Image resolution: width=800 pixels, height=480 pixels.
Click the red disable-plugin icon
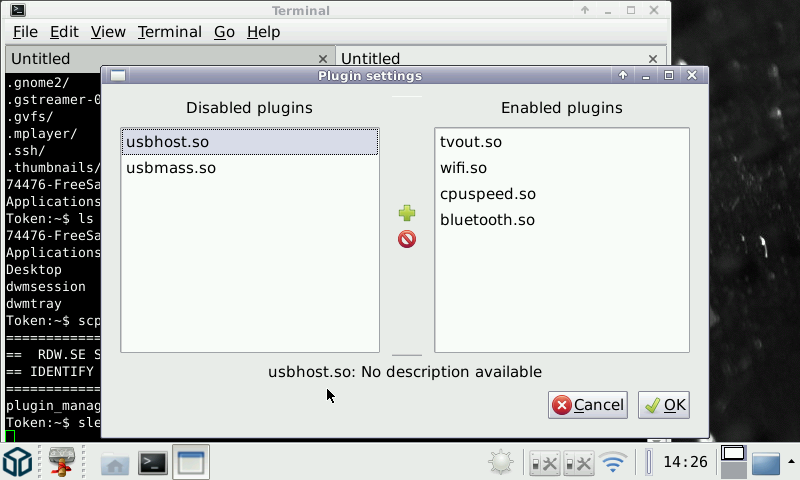[x=407, y=239]
